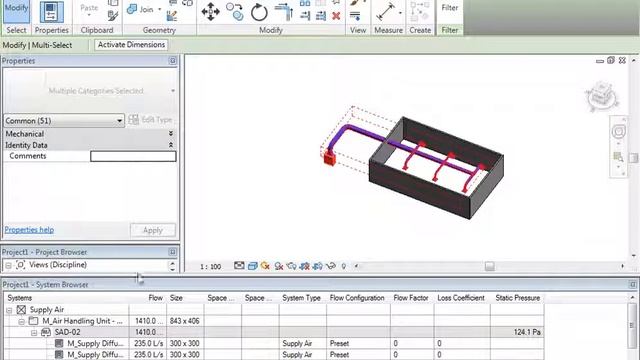Open the Properties help link
Image resolution: width=640 pixels, height=360 pixels.
[x=29, y=230]
